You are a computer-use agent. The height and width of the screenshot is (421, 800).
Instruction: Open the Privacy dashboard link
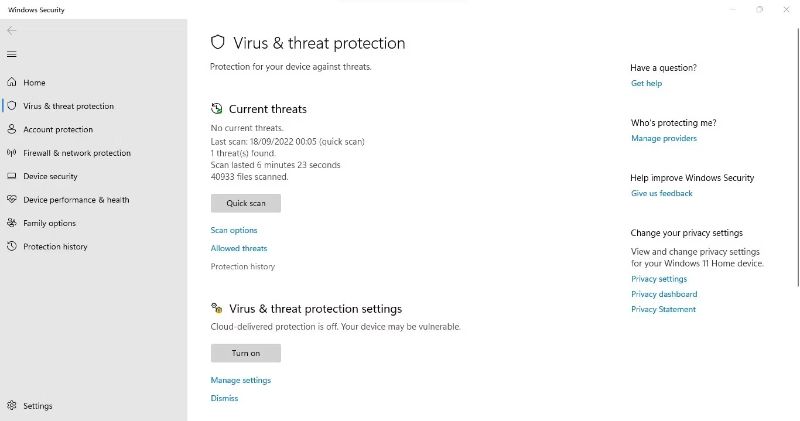[664, 294]
